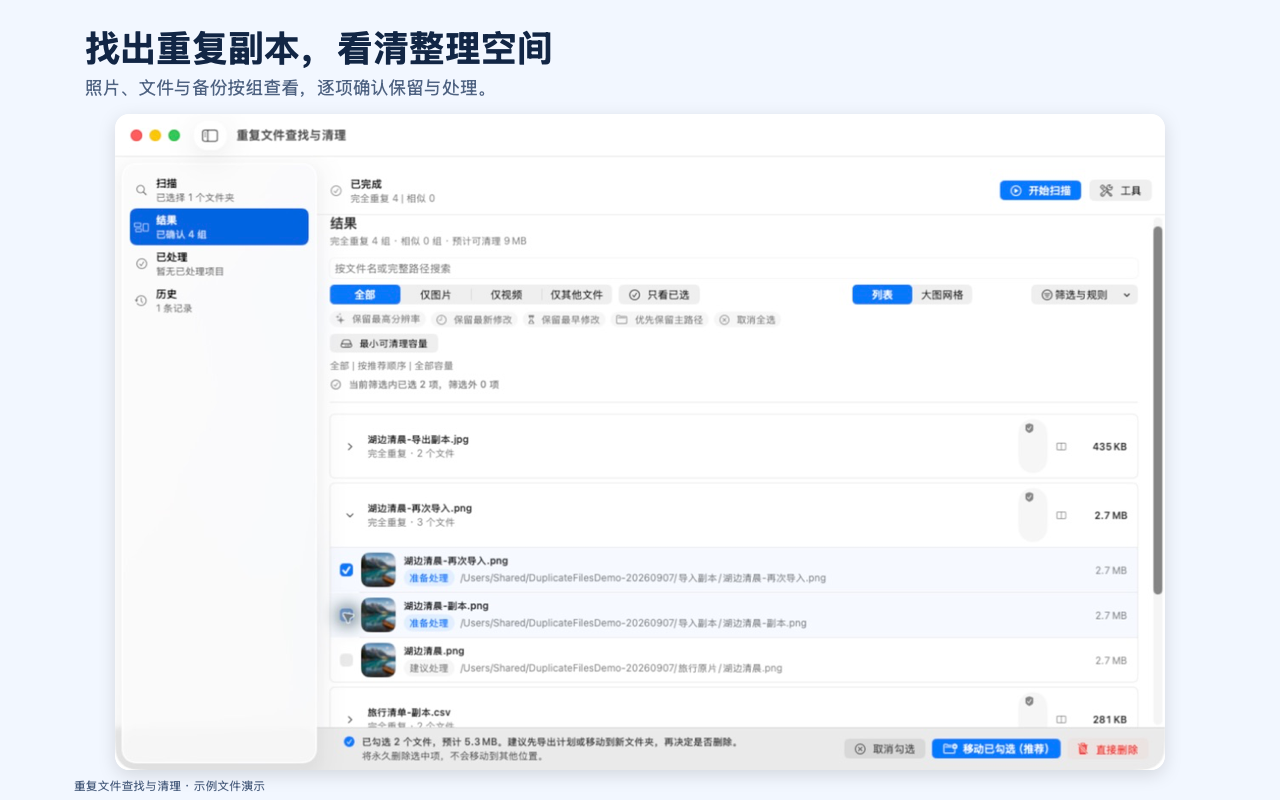1280x800 pixels.
Task: Select the 仅其他文件 filter tab
Action: pos(577,295)
